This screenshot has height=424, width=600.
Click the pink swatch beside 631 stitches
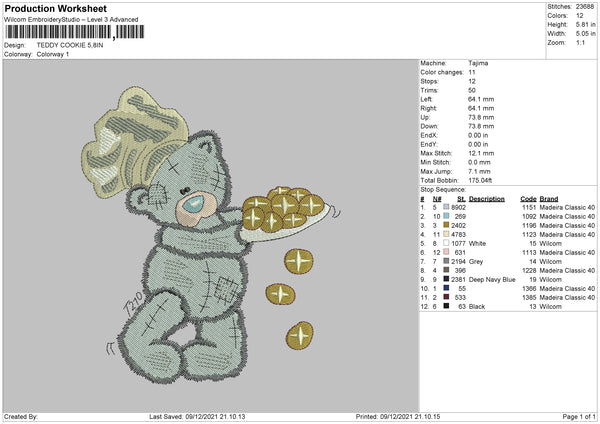pos(446,252)
